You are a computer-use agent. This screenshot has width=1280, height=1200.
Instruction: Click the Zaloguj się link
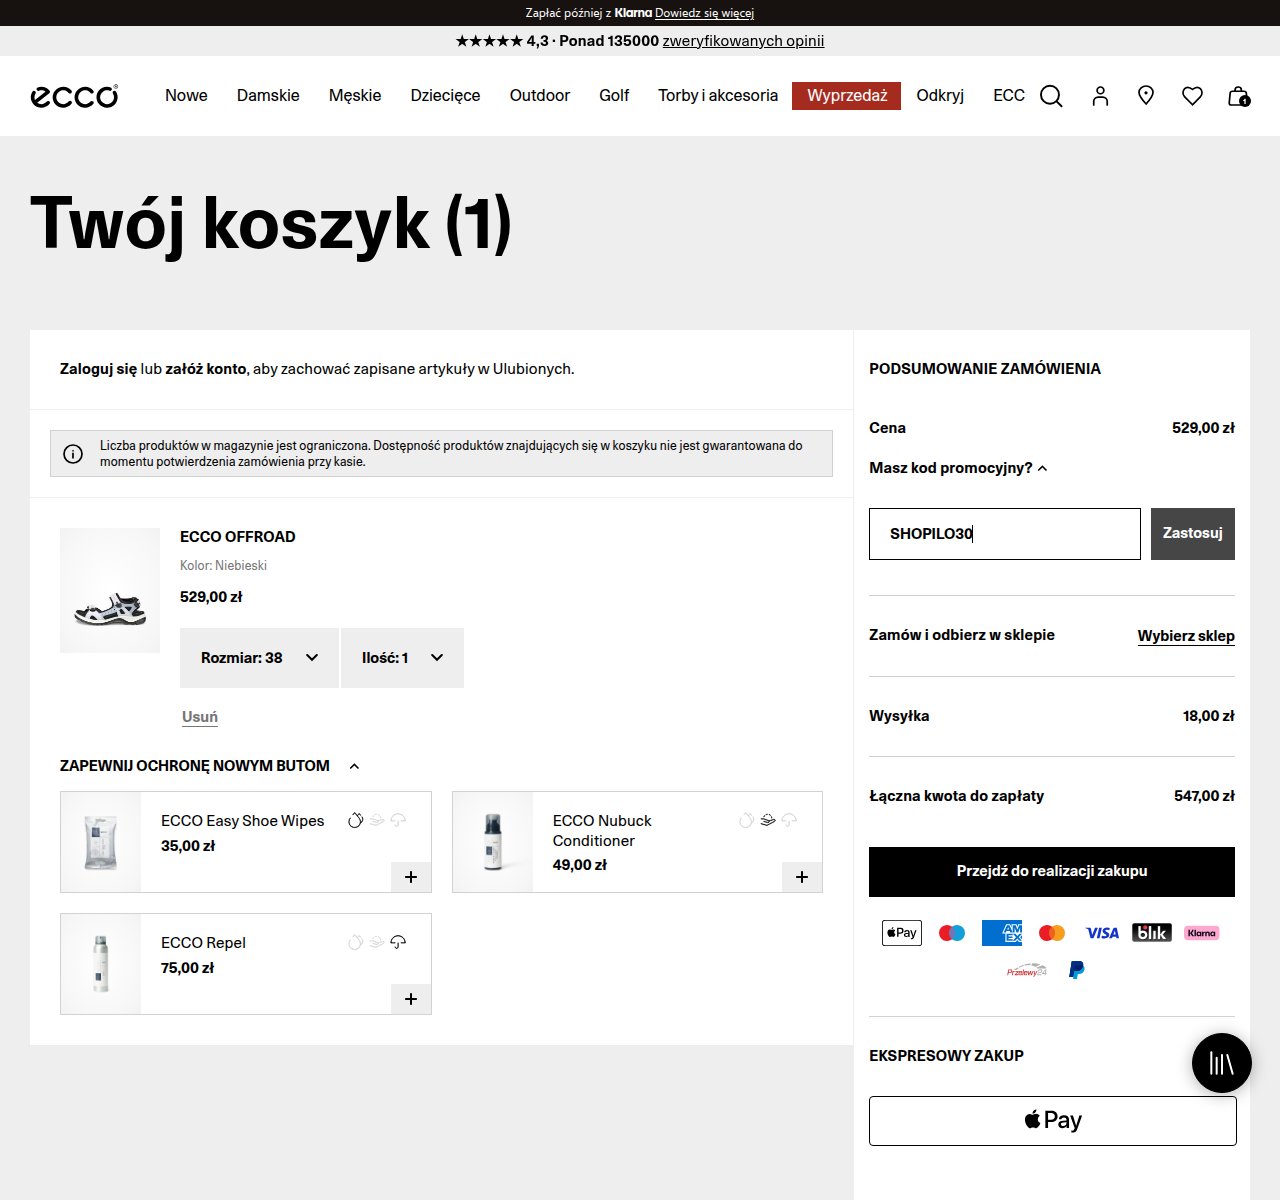click(98, 369)
